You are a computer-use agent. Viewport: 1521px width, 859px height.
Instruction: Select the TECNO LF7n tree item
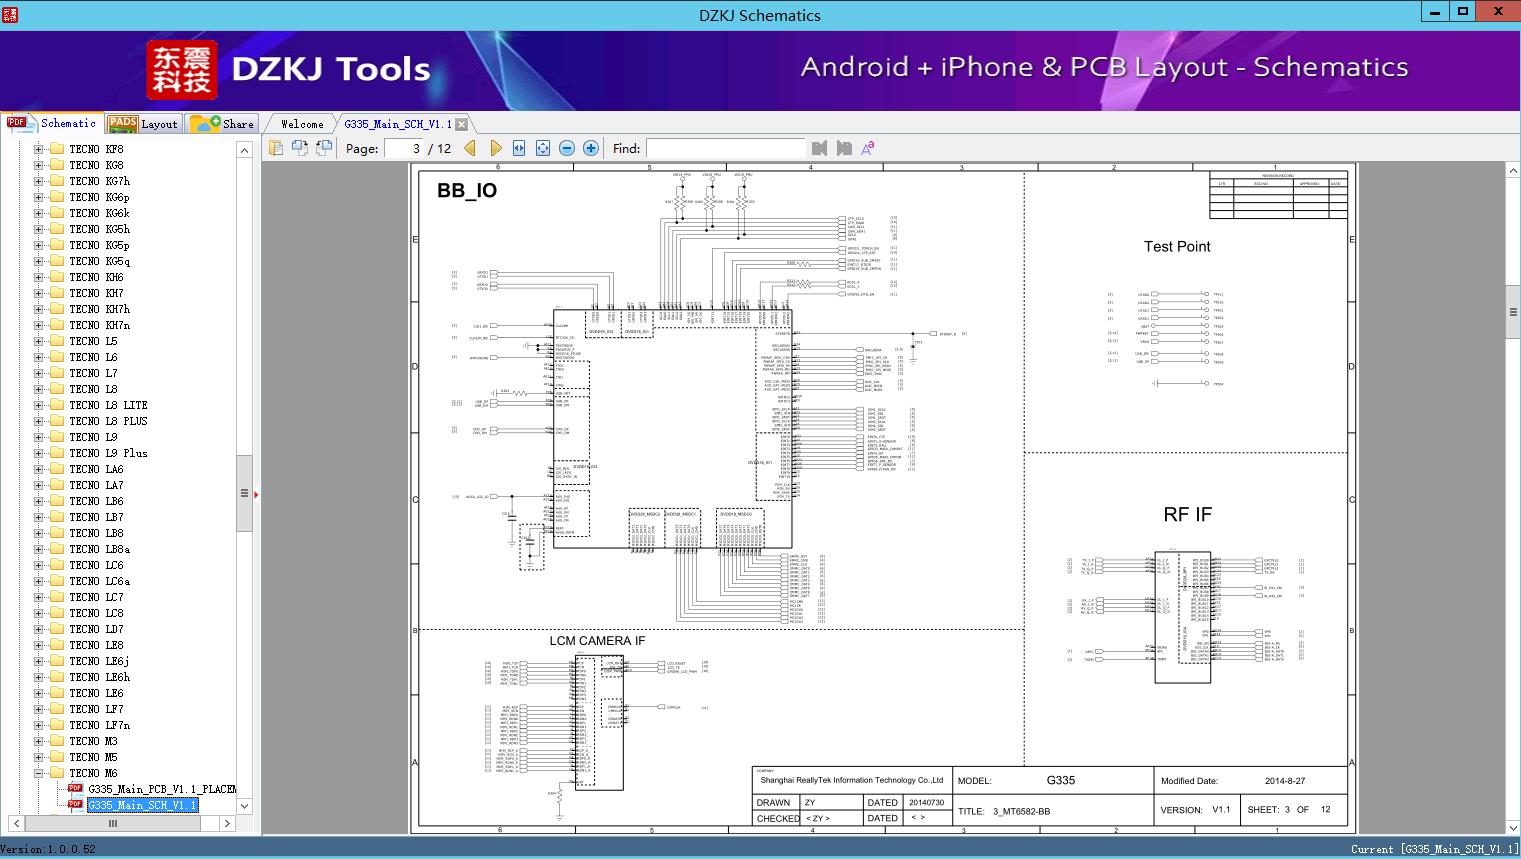click(x=99, y=725)
